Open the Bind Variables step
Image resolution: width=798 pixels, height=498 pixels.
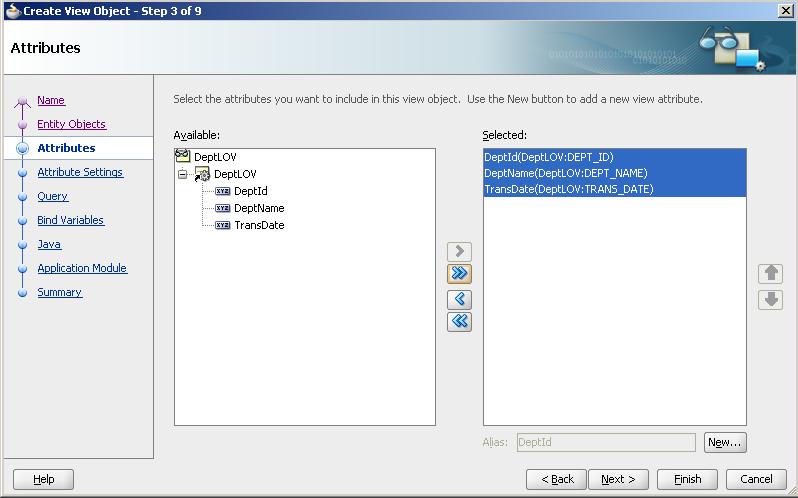click(x=70, y=220)
